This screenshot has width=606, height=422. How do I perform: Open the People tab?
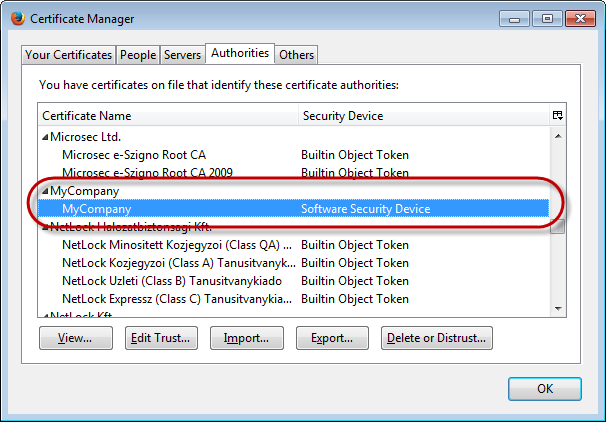coord(138,55)
